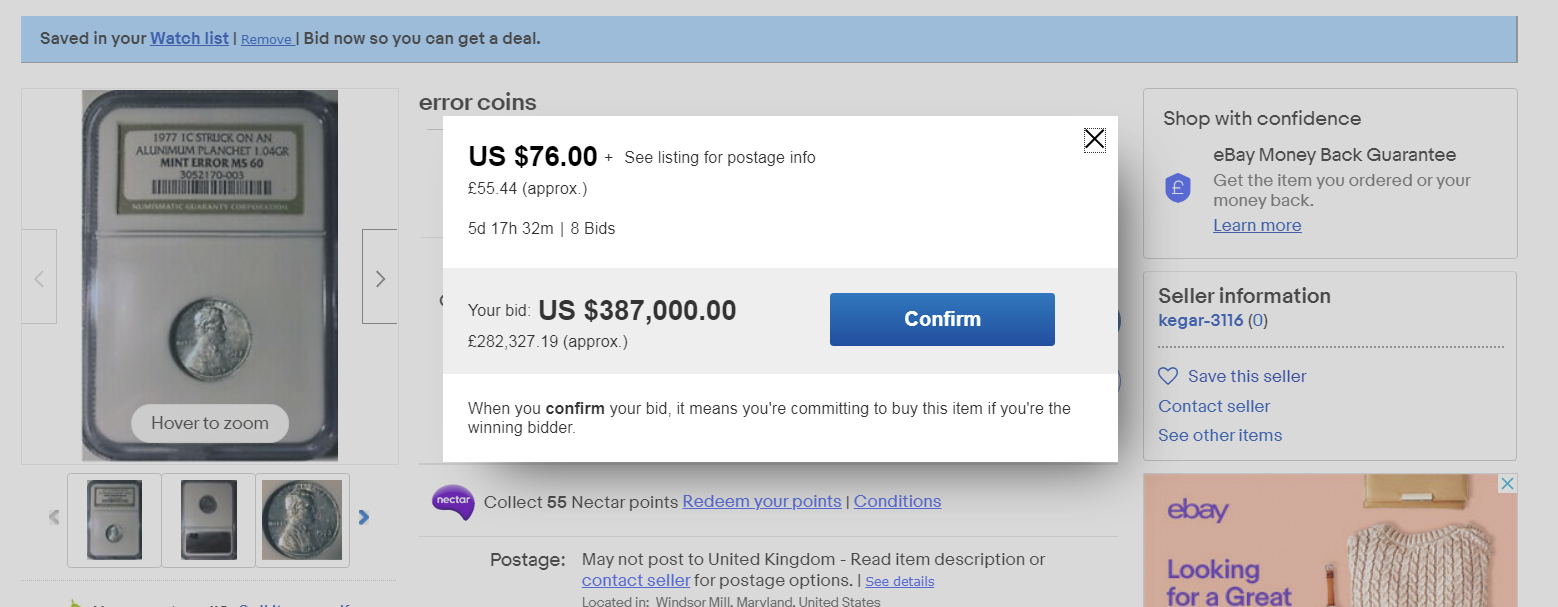Image resolution: width=1558 pixels, height=607 pixels.
Task: Click Remove from watch list link
Action: click(x=266, y=40)
